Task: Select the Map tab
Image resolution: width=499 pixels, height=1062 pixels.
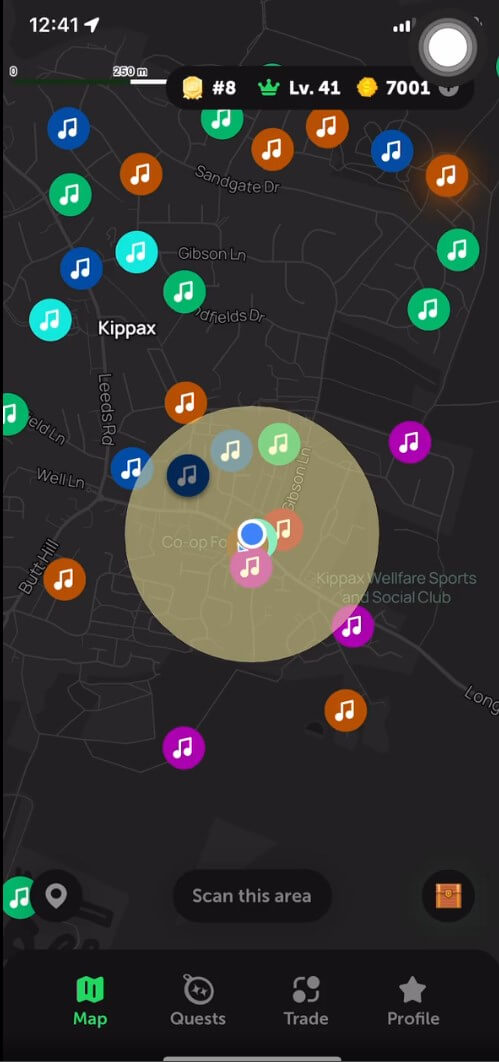Action: tap(89, 1001)
